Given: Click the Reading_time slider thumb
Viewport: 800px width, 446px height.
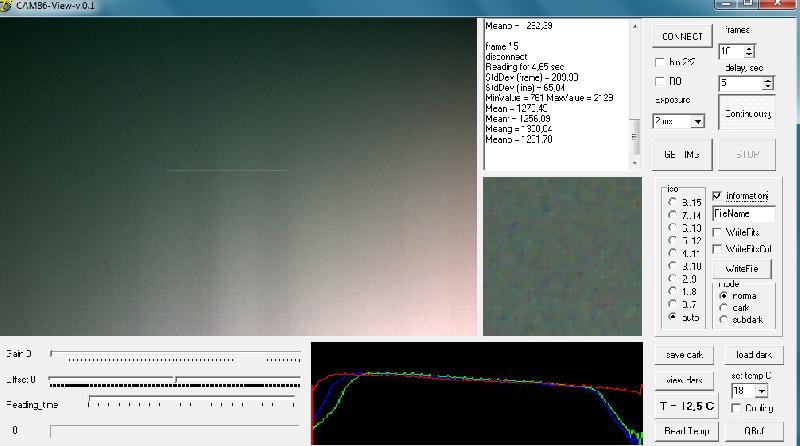Looking at the screenshot, I should tap(89, 403).
